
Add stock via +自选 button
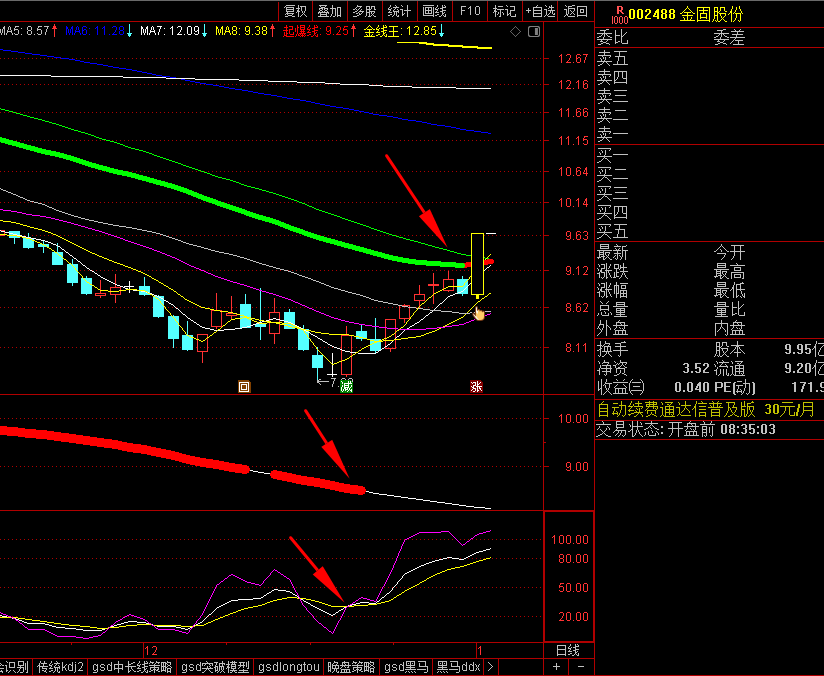coord(539,11)
